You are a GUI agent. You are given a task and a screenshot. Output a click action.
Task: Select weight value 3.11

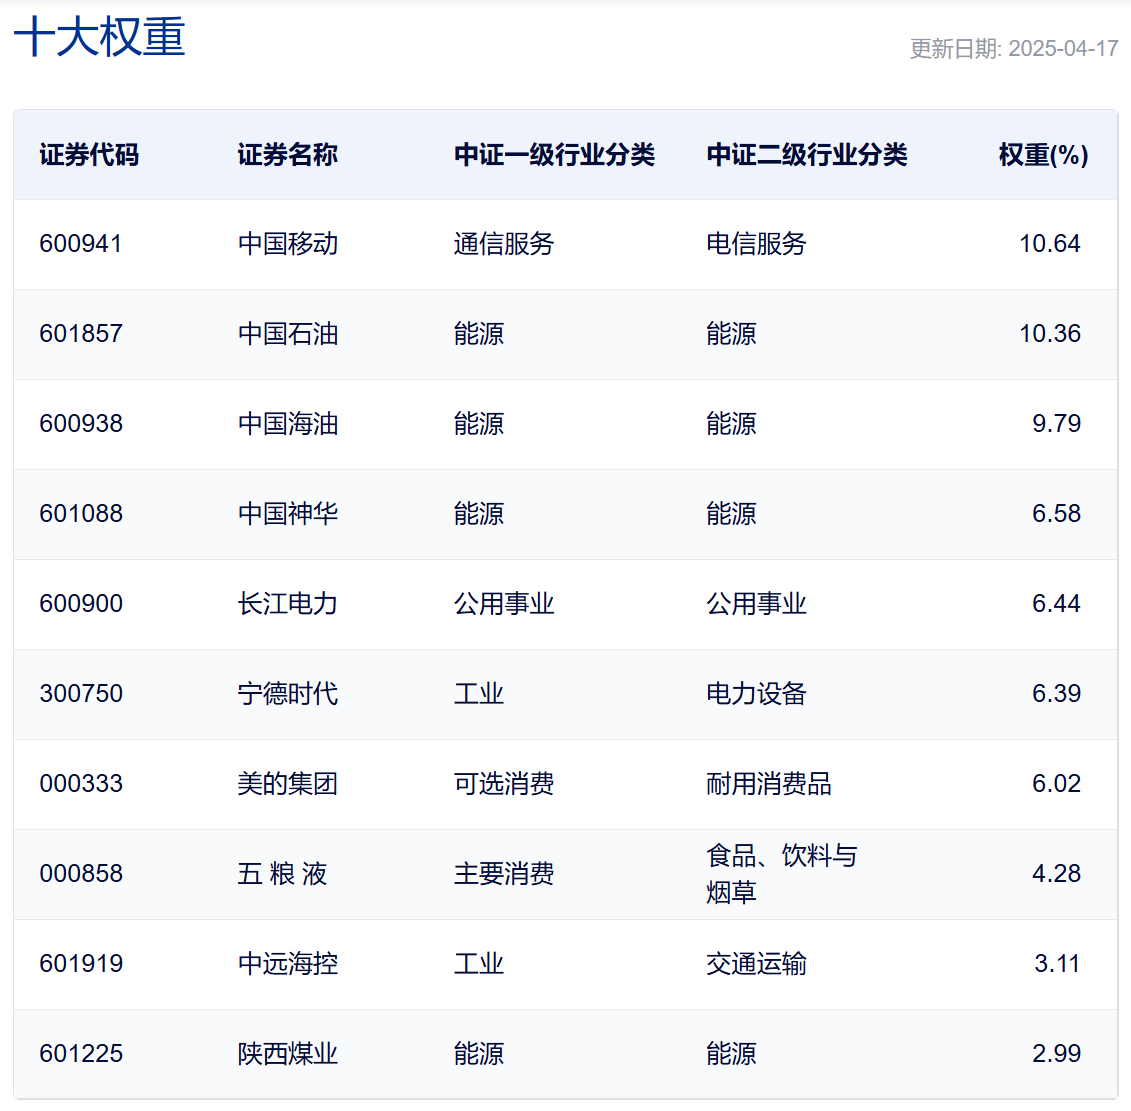pos(1057,964)
